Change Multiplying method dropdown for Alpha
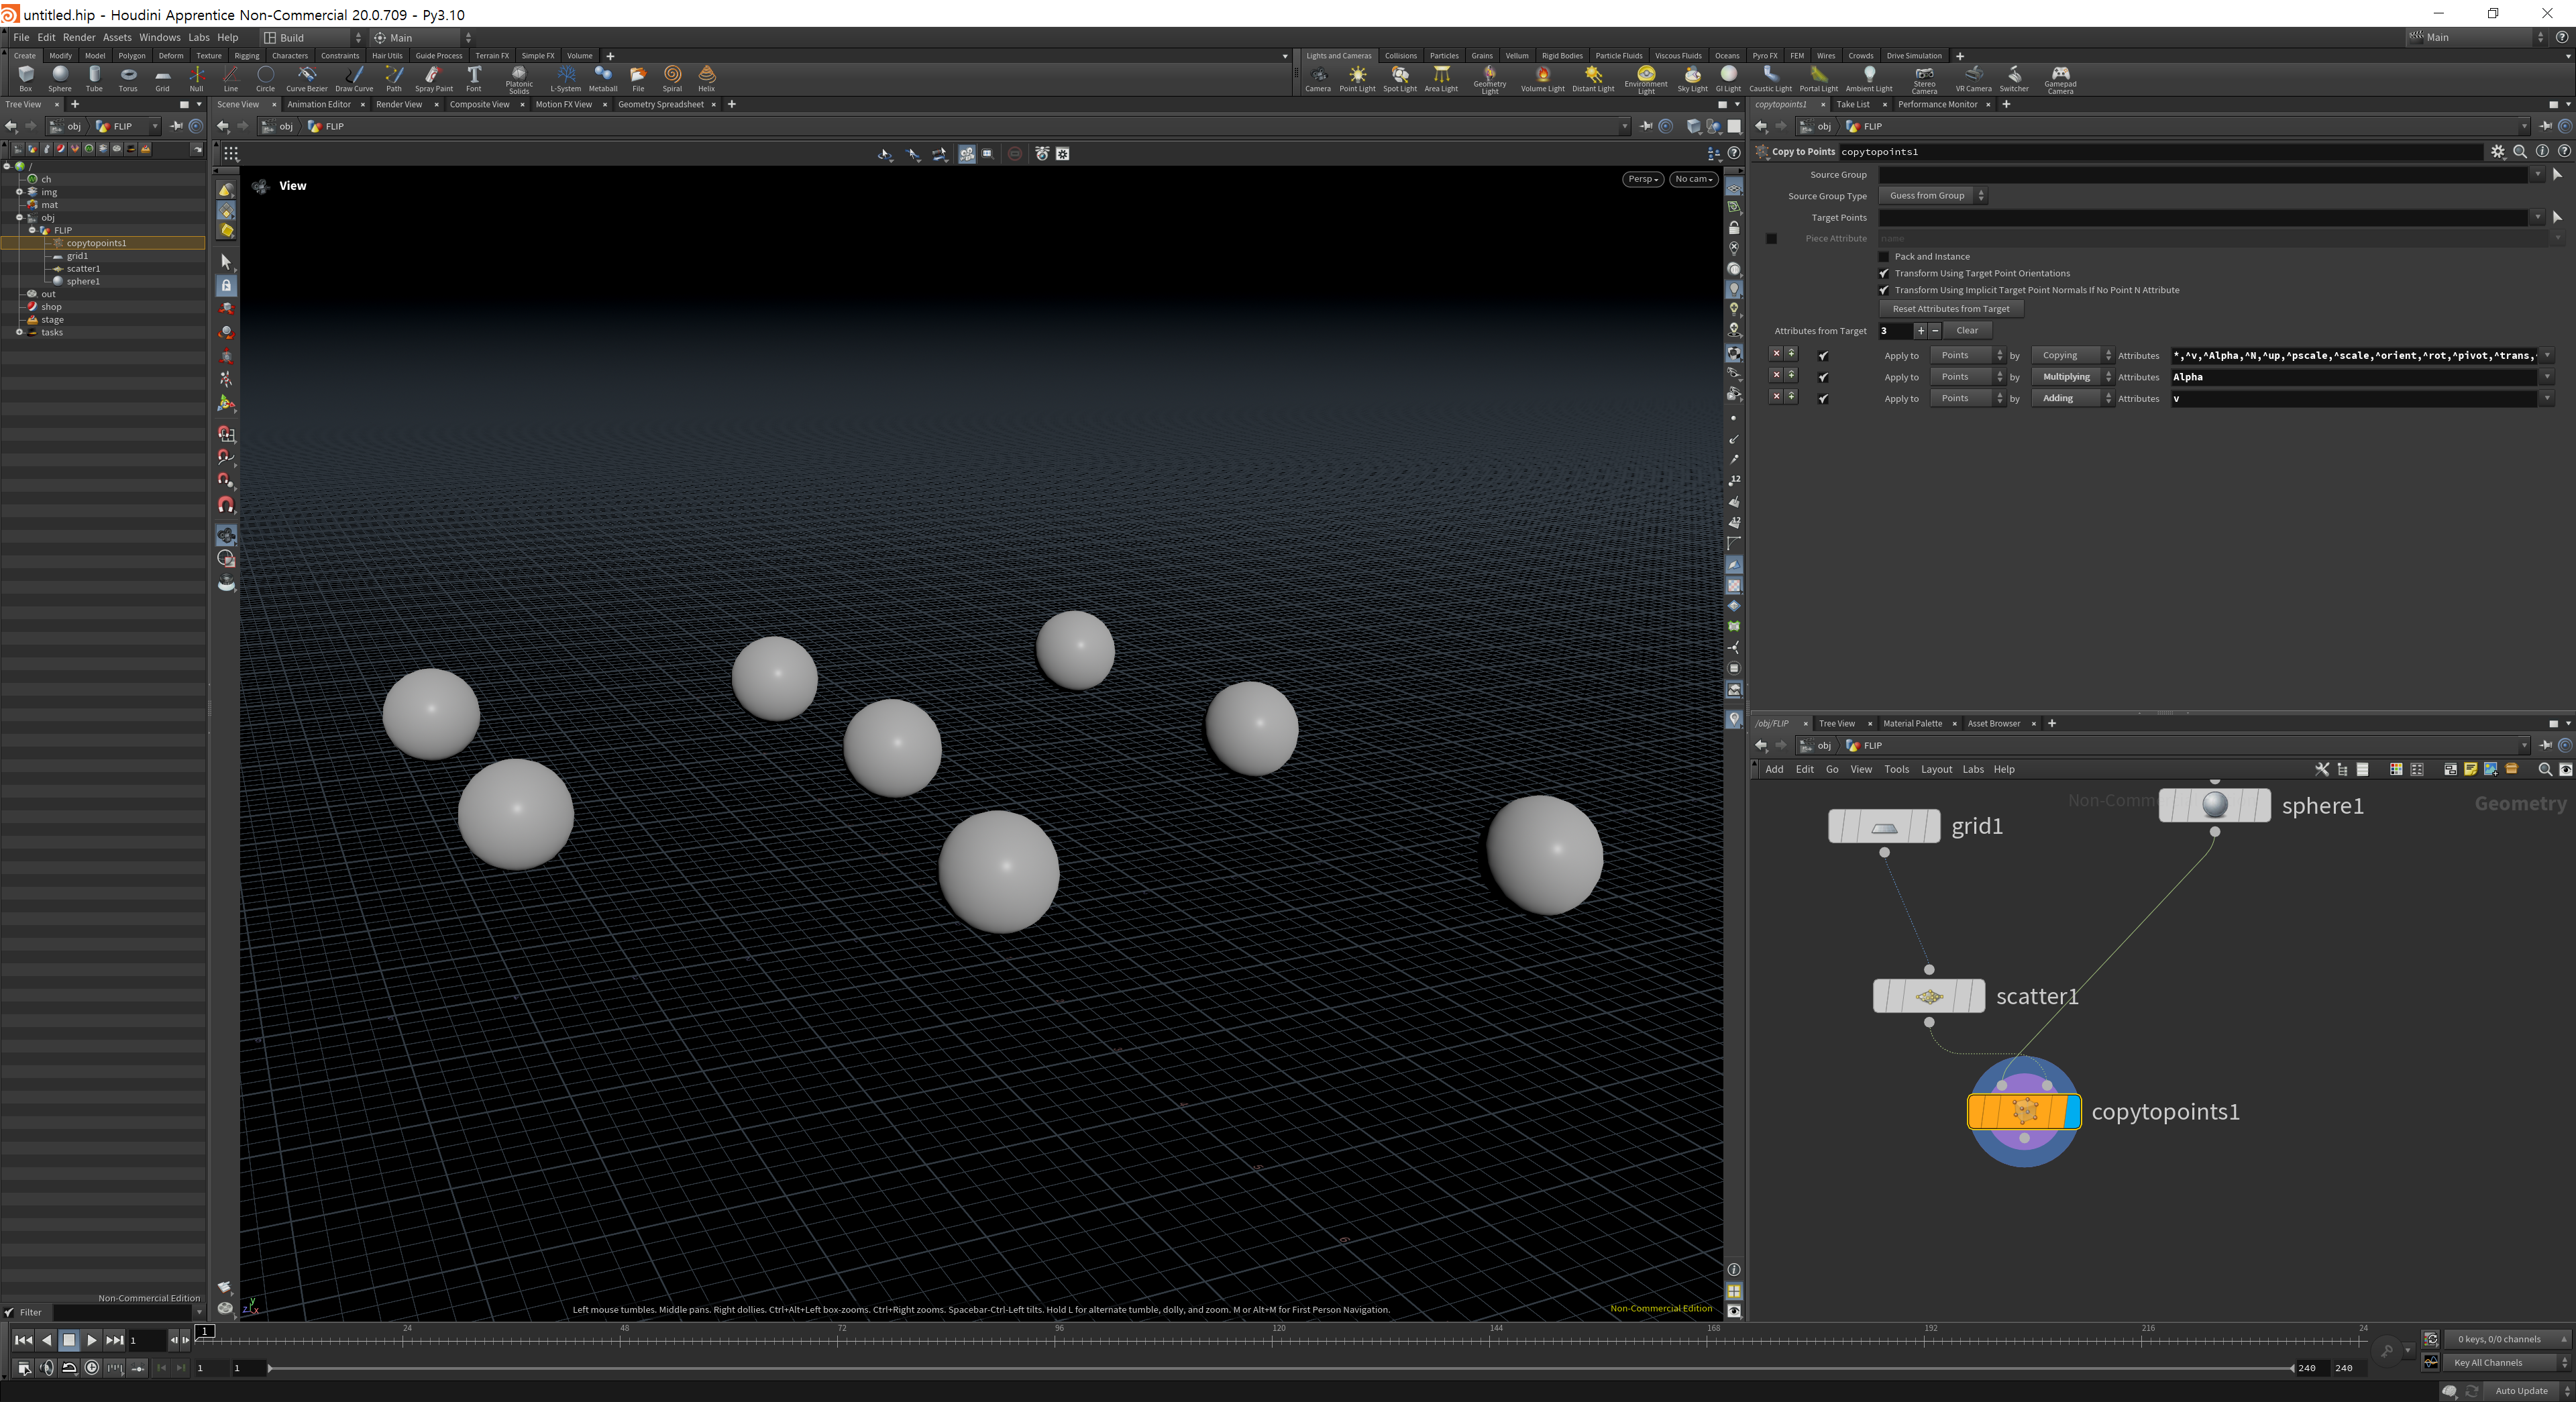 click(x=2072, y=377)
